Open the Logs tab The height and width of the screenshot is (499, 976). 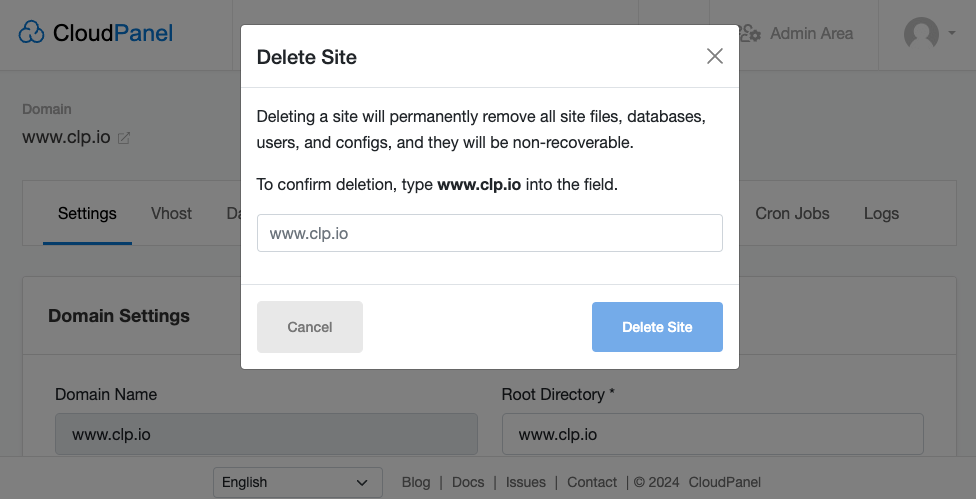(x=881, y=213)
